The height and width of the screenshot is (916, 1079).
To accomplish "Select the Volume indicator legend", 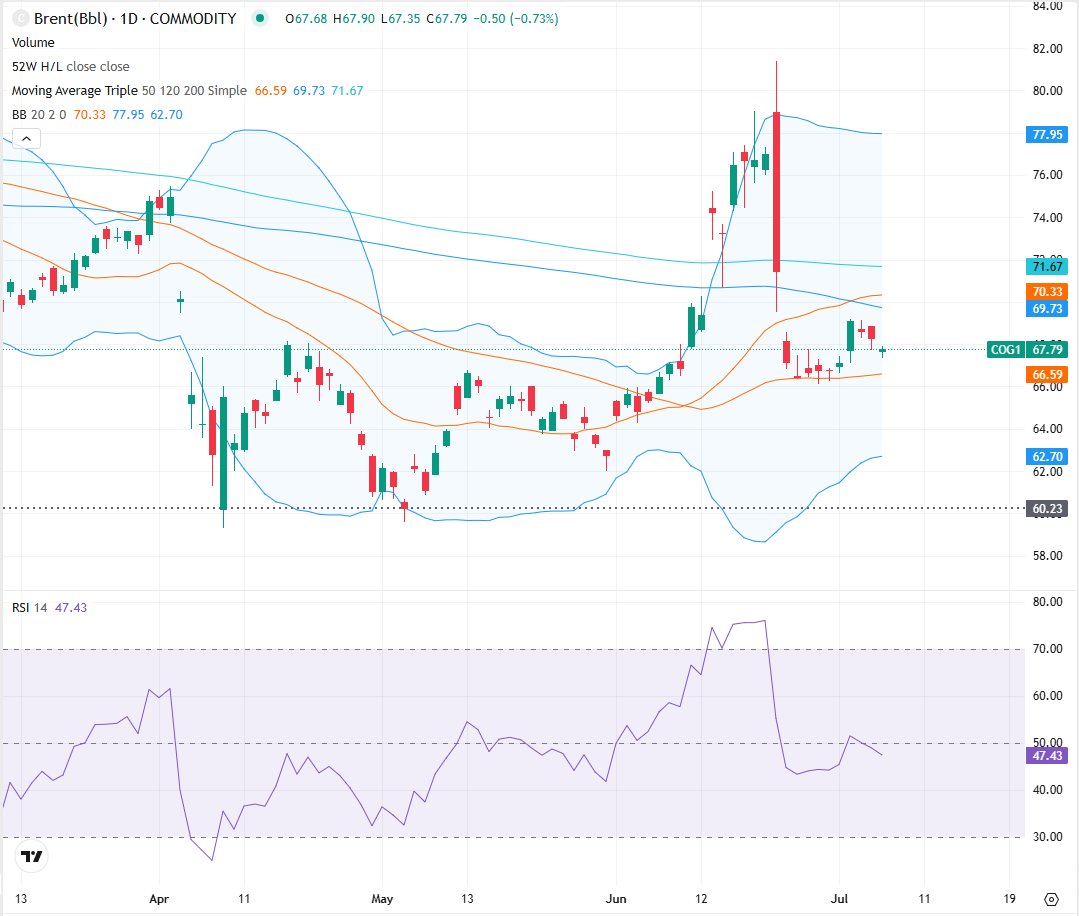I will (x=33, y=42).
